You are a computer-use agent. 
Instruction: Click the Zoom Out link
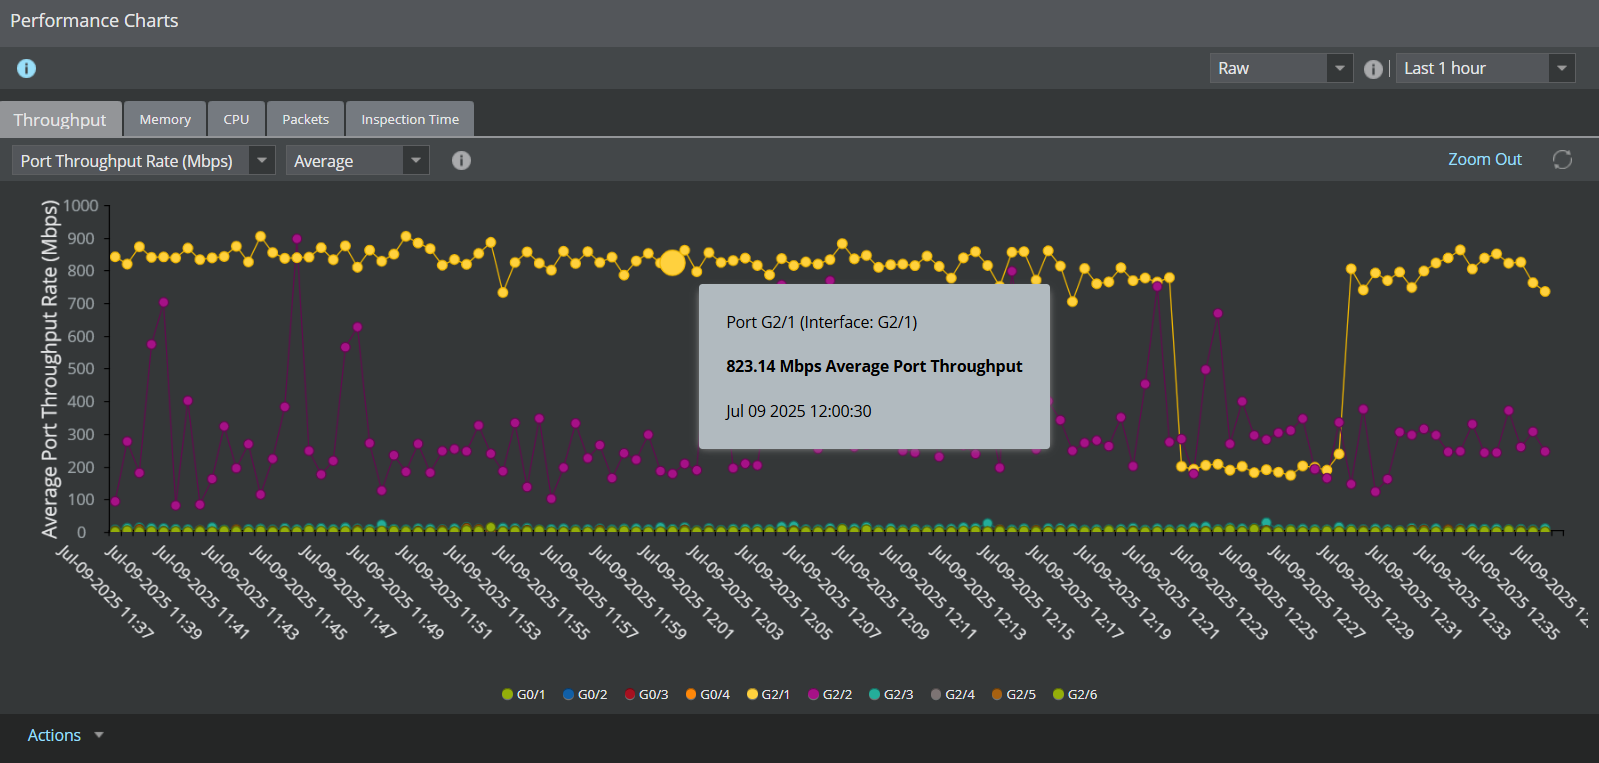click(1484, 159)
